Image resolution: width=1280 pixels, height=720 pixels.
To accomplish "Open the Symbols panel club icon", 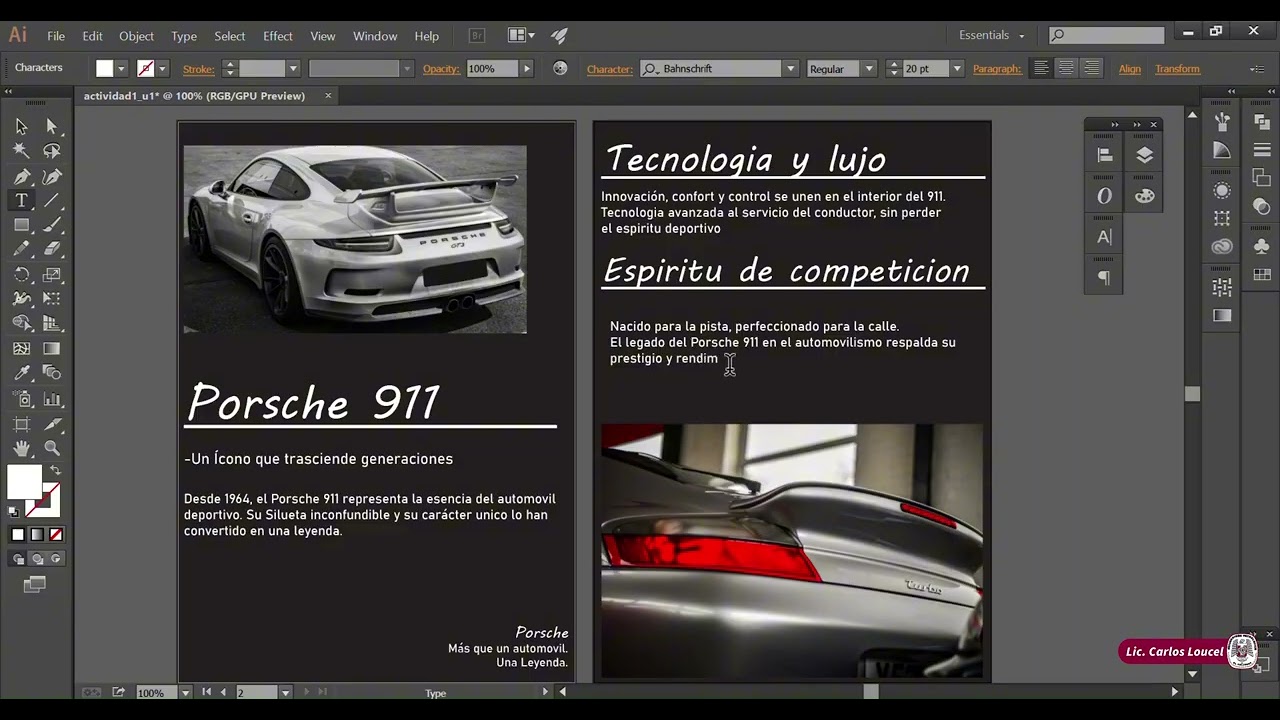I will tap(1261, 247).
